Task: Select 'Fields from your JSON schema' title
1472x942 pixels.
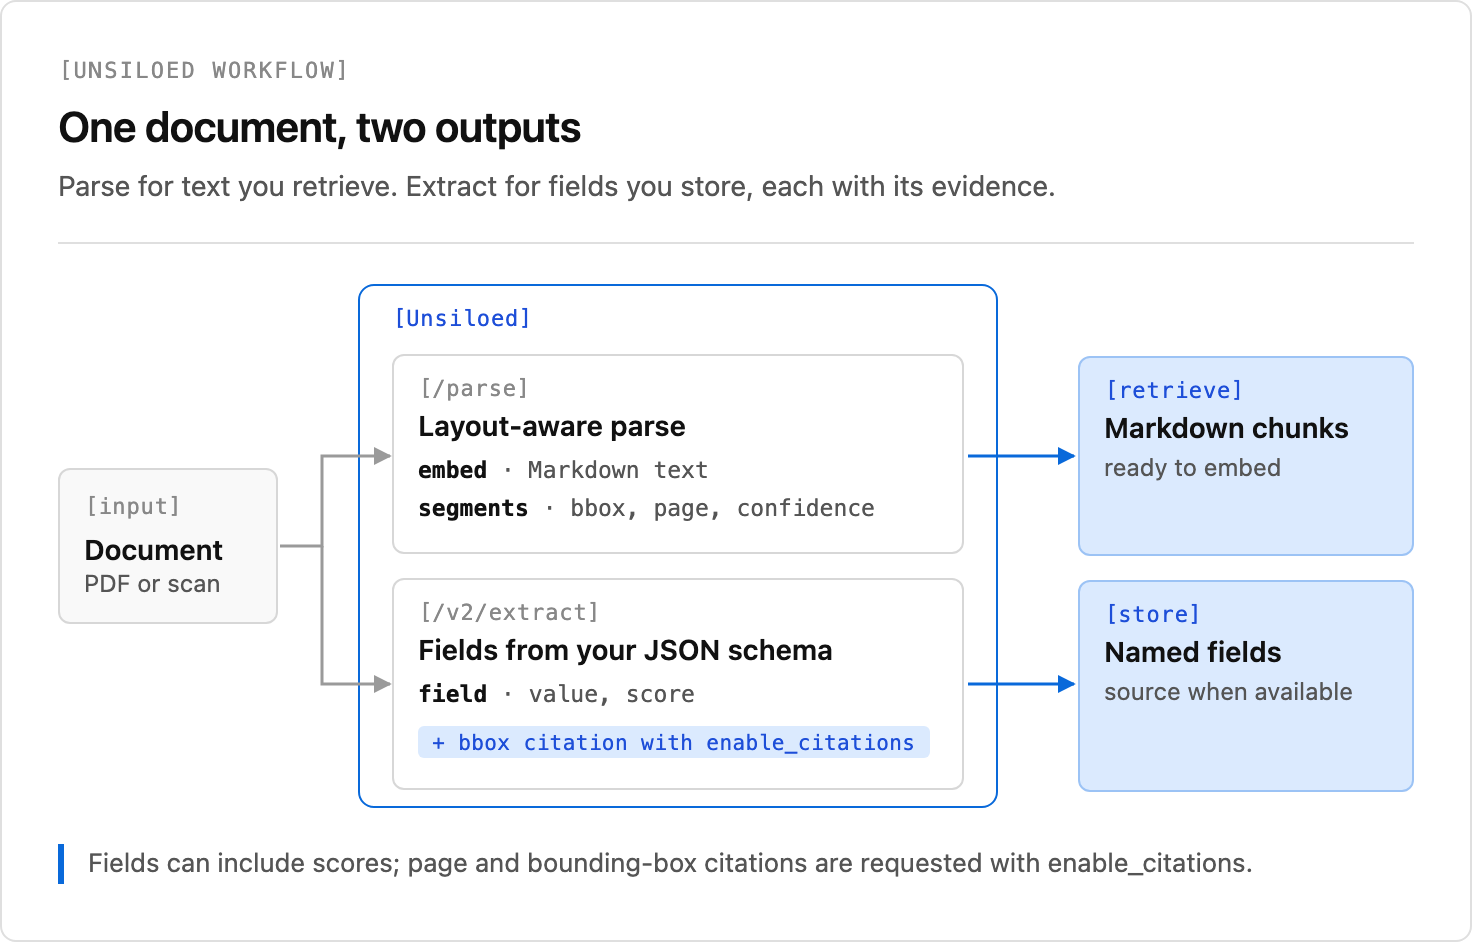Action: [625, 651]
